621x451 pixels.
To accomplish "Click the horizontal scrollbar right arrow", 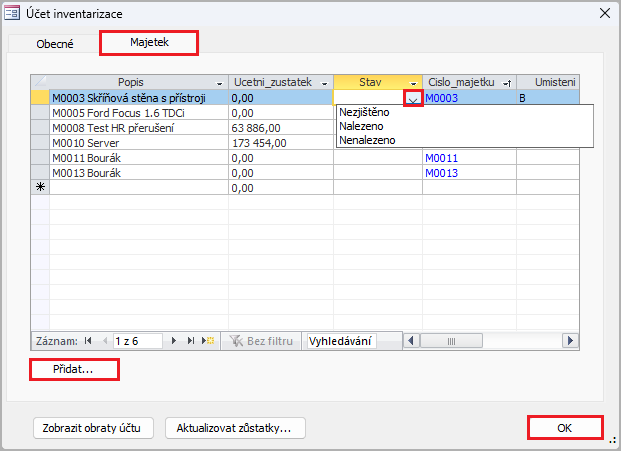I will (x=573, y=341).
